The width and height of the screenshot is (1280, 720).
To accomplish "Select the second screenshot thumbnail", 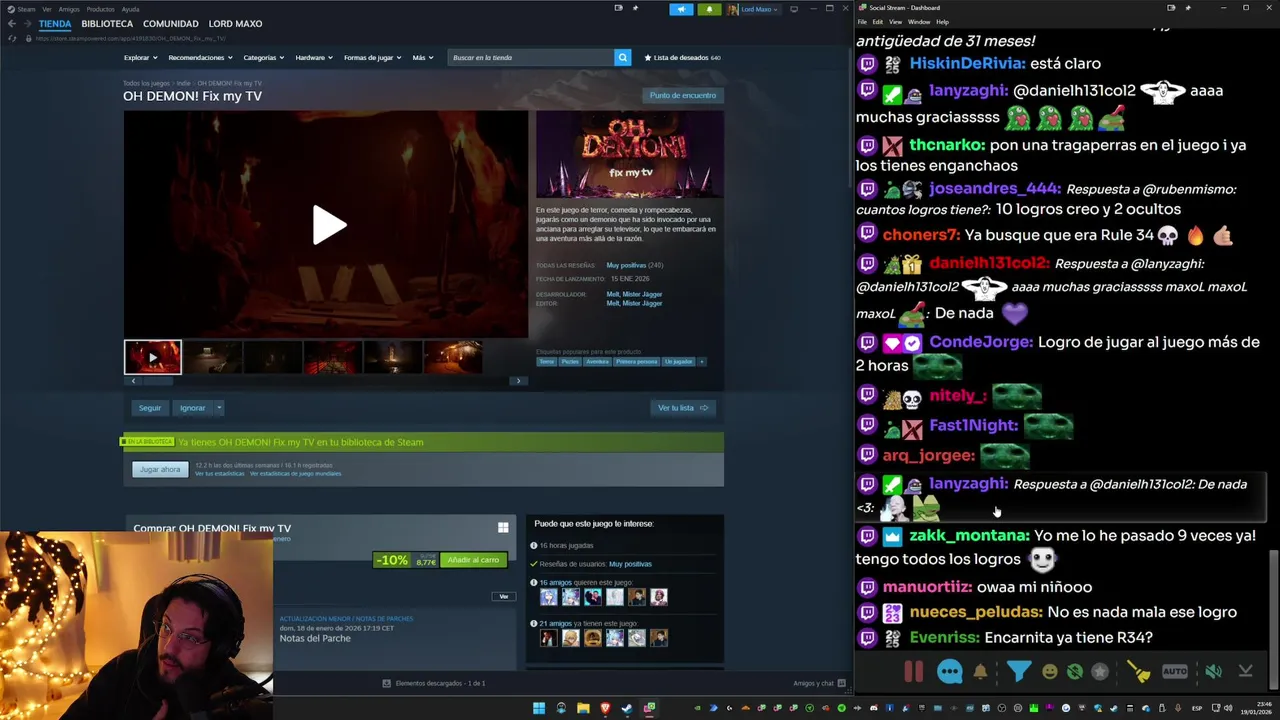I will (x=213, y=357).
